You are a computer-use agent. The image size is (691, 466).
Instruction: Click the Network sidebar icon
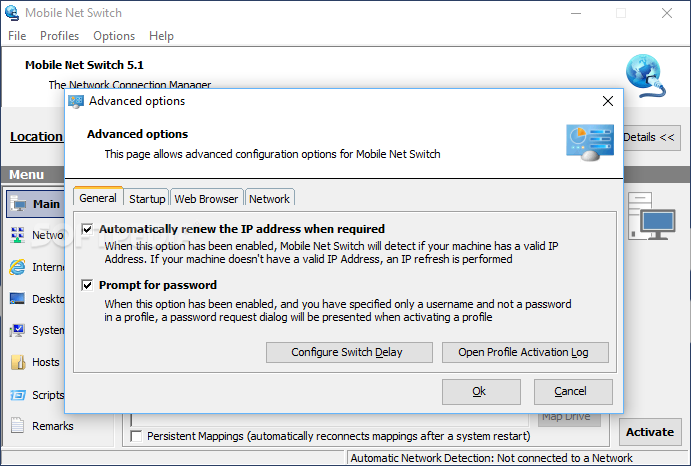coord(17,235)
